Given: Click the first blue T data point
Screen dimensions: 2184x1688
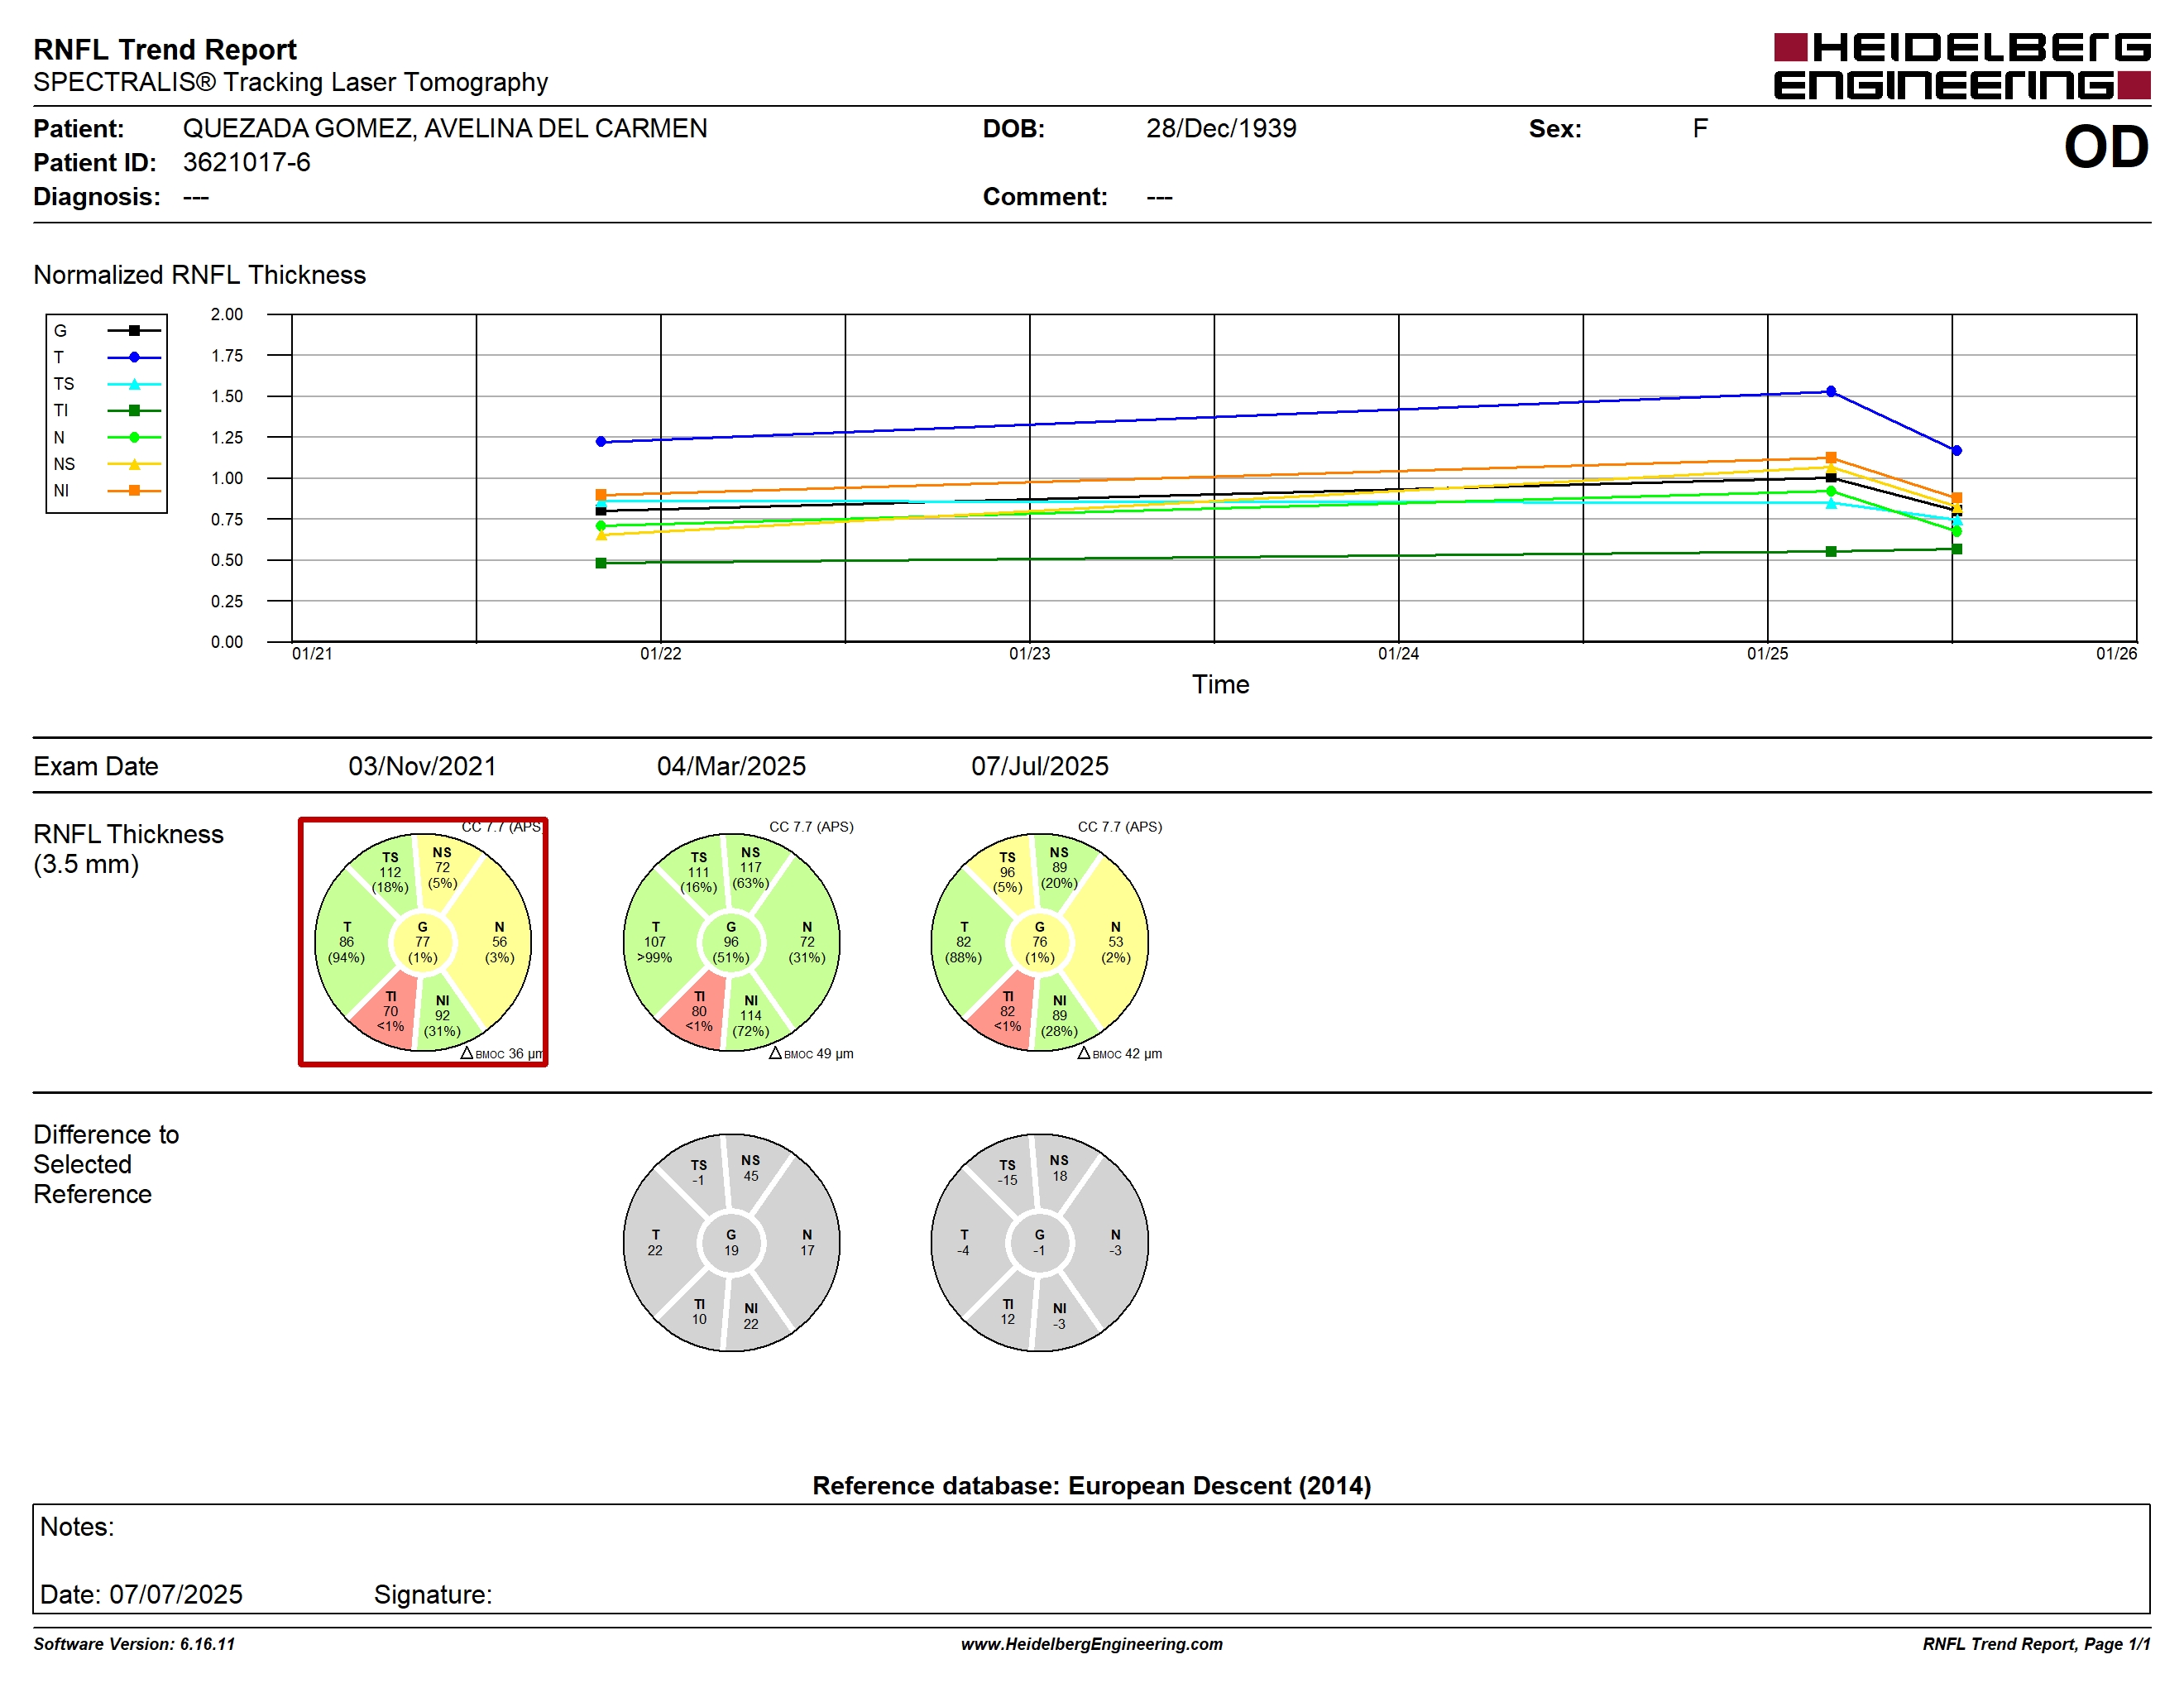Looking at the screenshot, I should [x=601, y=441].
